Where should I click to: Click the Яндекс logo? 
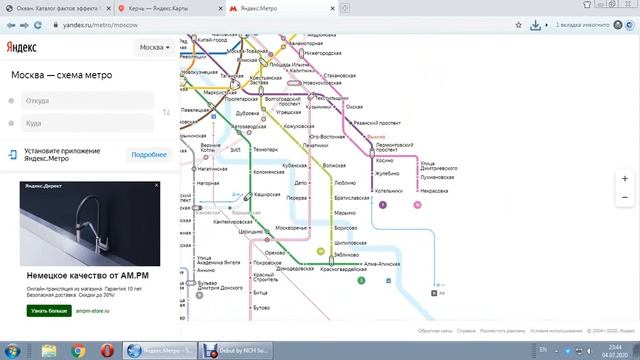[22, 47]
